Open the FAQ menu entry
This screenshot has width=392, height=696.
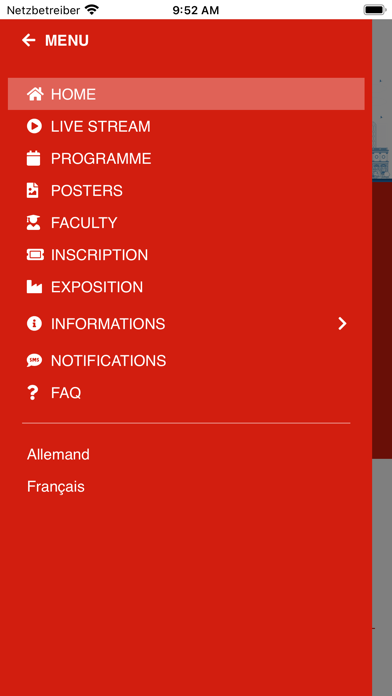pyautogui.click(x=186, y=392)
